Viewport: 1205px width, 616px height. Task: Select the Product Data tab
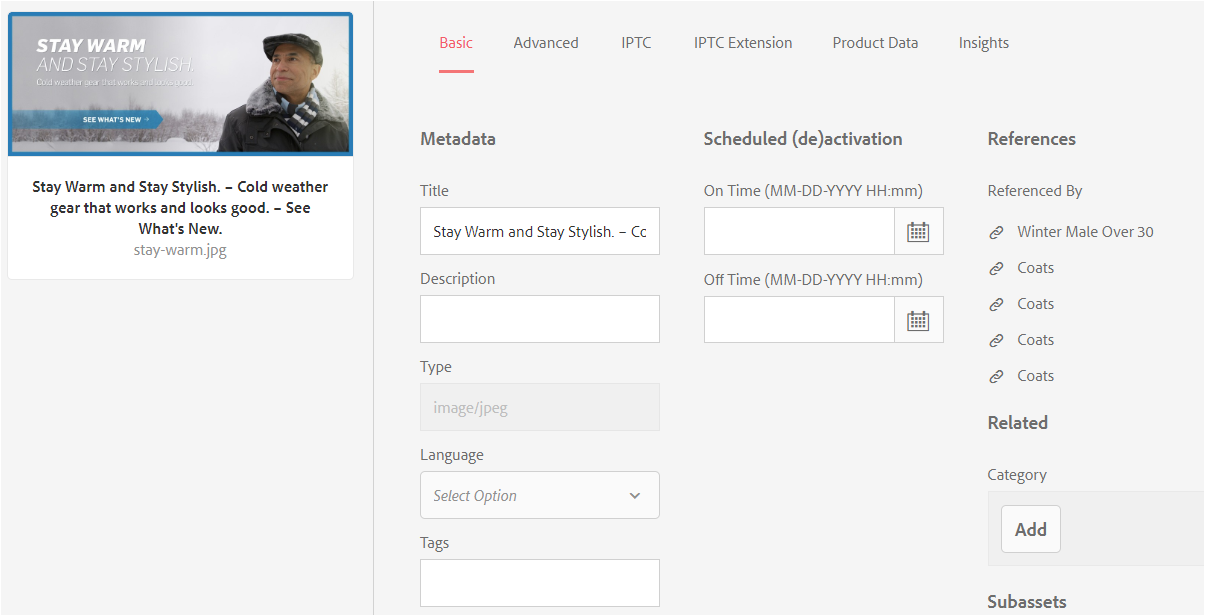pyautogui.click(x=875, y=43)
